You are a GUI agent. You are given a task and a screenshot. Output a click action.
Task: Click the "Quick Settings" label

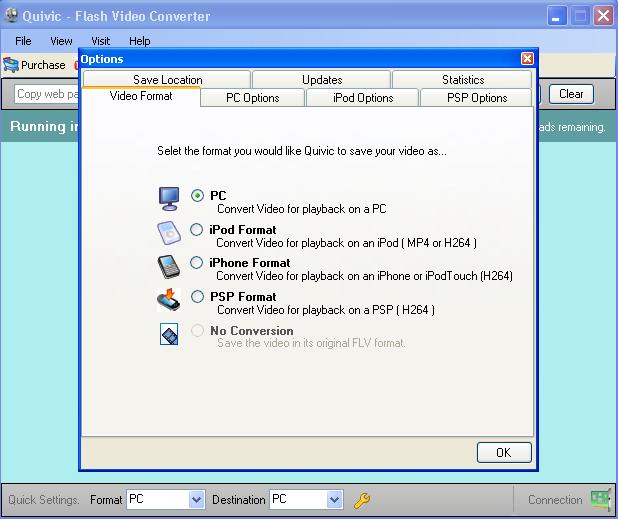(43, 500)
